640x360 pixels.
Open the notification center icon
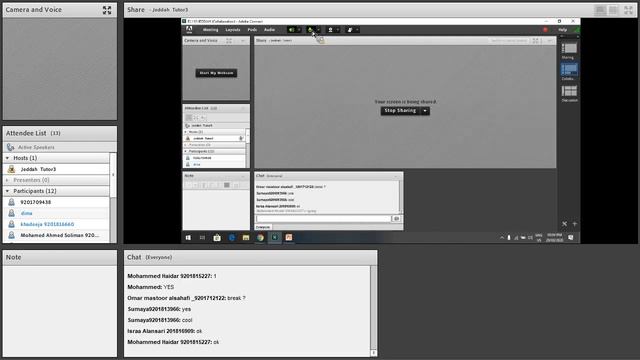click(571, 238)
